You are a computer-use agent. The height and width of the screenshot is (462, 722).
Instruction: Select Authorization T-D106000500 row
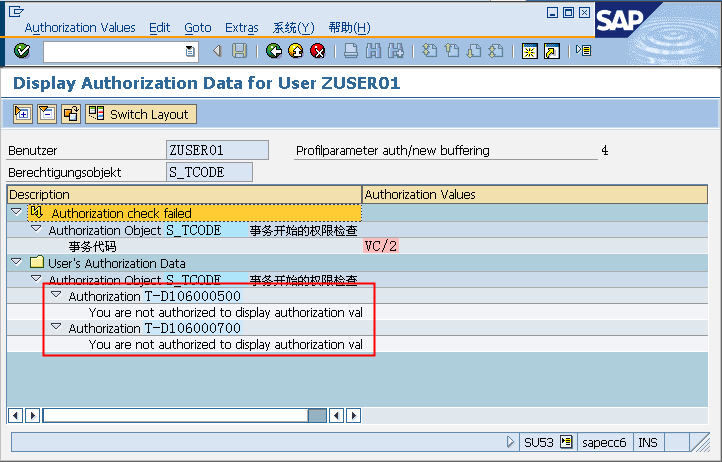[x=155, y=296]
